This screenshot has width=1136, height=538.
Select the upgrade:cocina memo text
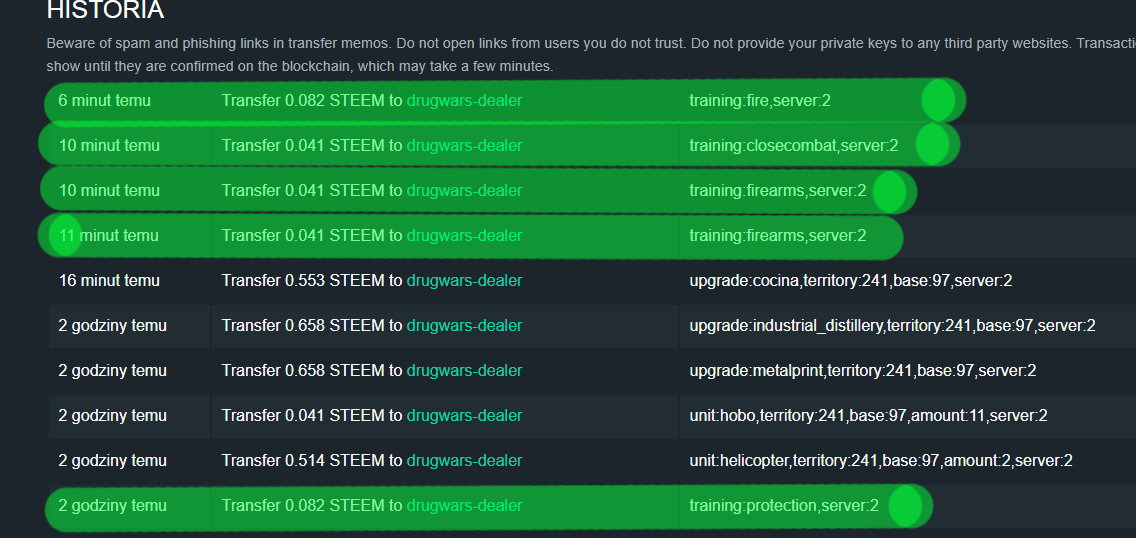pos(851,280)
